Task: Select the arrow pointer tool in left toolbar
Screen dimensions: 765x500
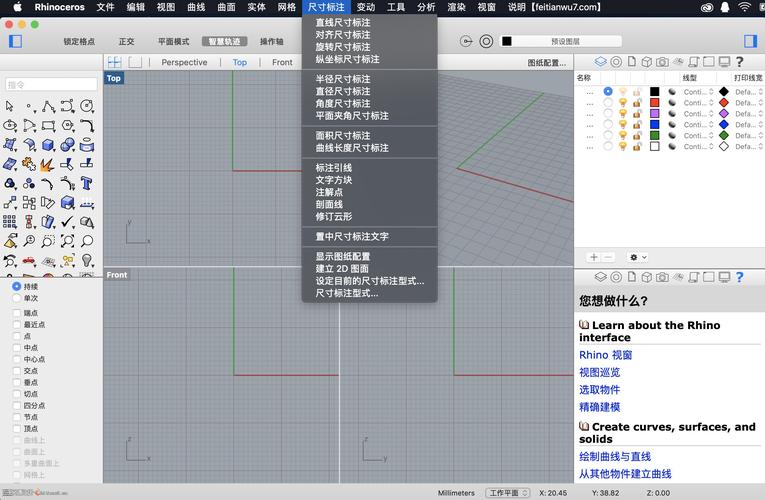Action: pyautogui.click(x=10, y=106)
